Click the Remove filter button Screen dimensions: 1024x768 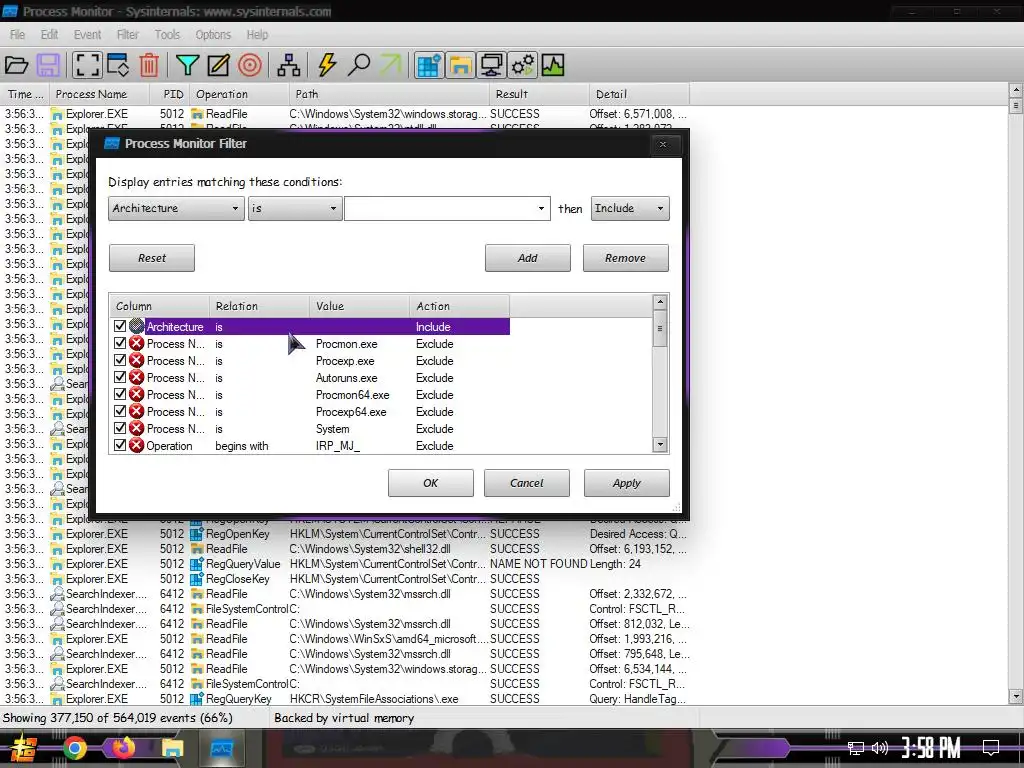coord(626,258)
